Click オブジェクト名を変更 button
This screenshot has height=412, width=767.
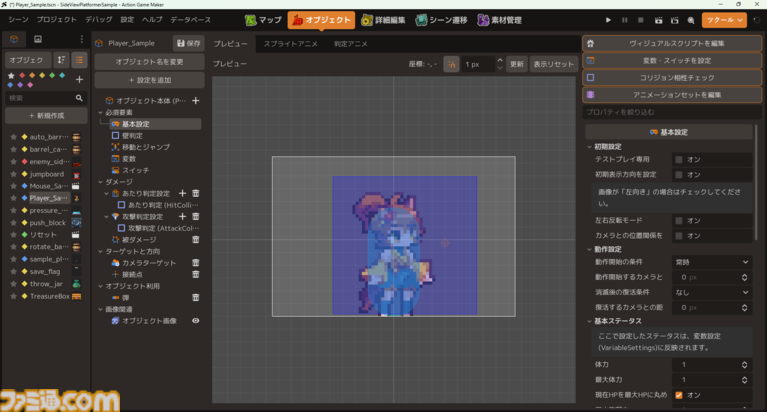click(x=149, y=62)
